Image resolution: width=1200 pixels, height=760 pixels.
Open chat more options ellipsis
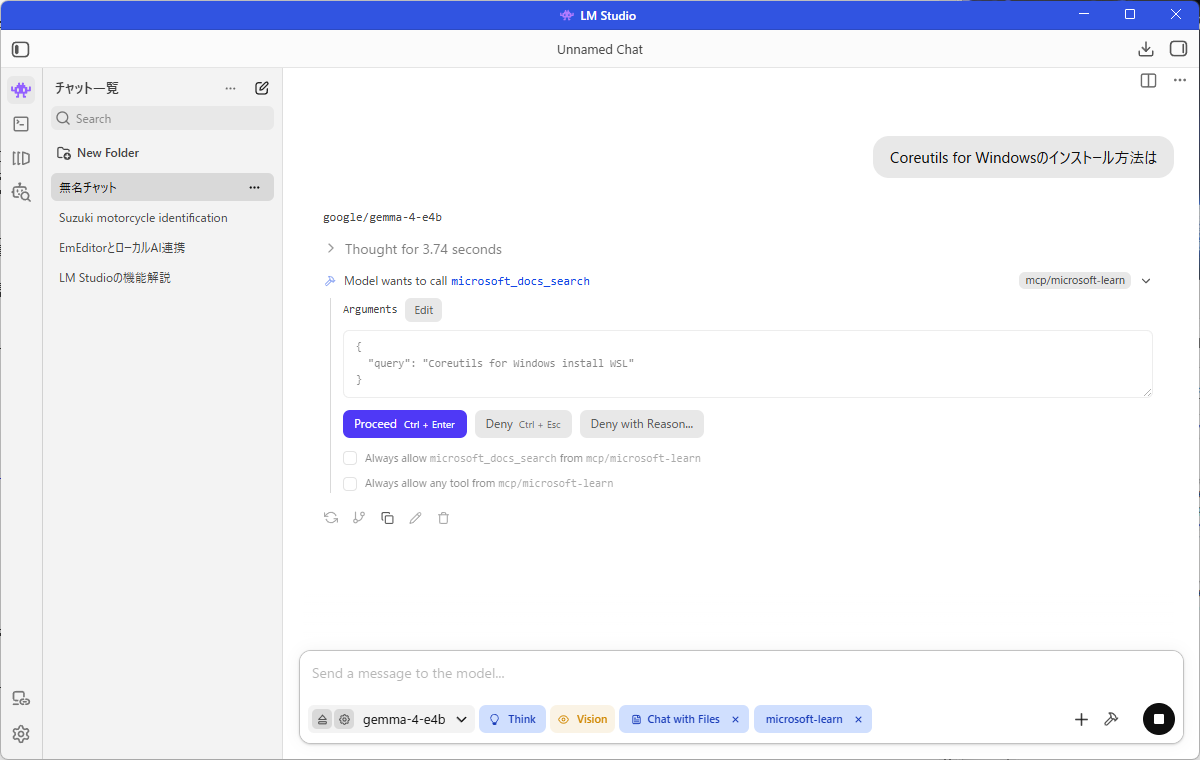(x=1179, y=81)
